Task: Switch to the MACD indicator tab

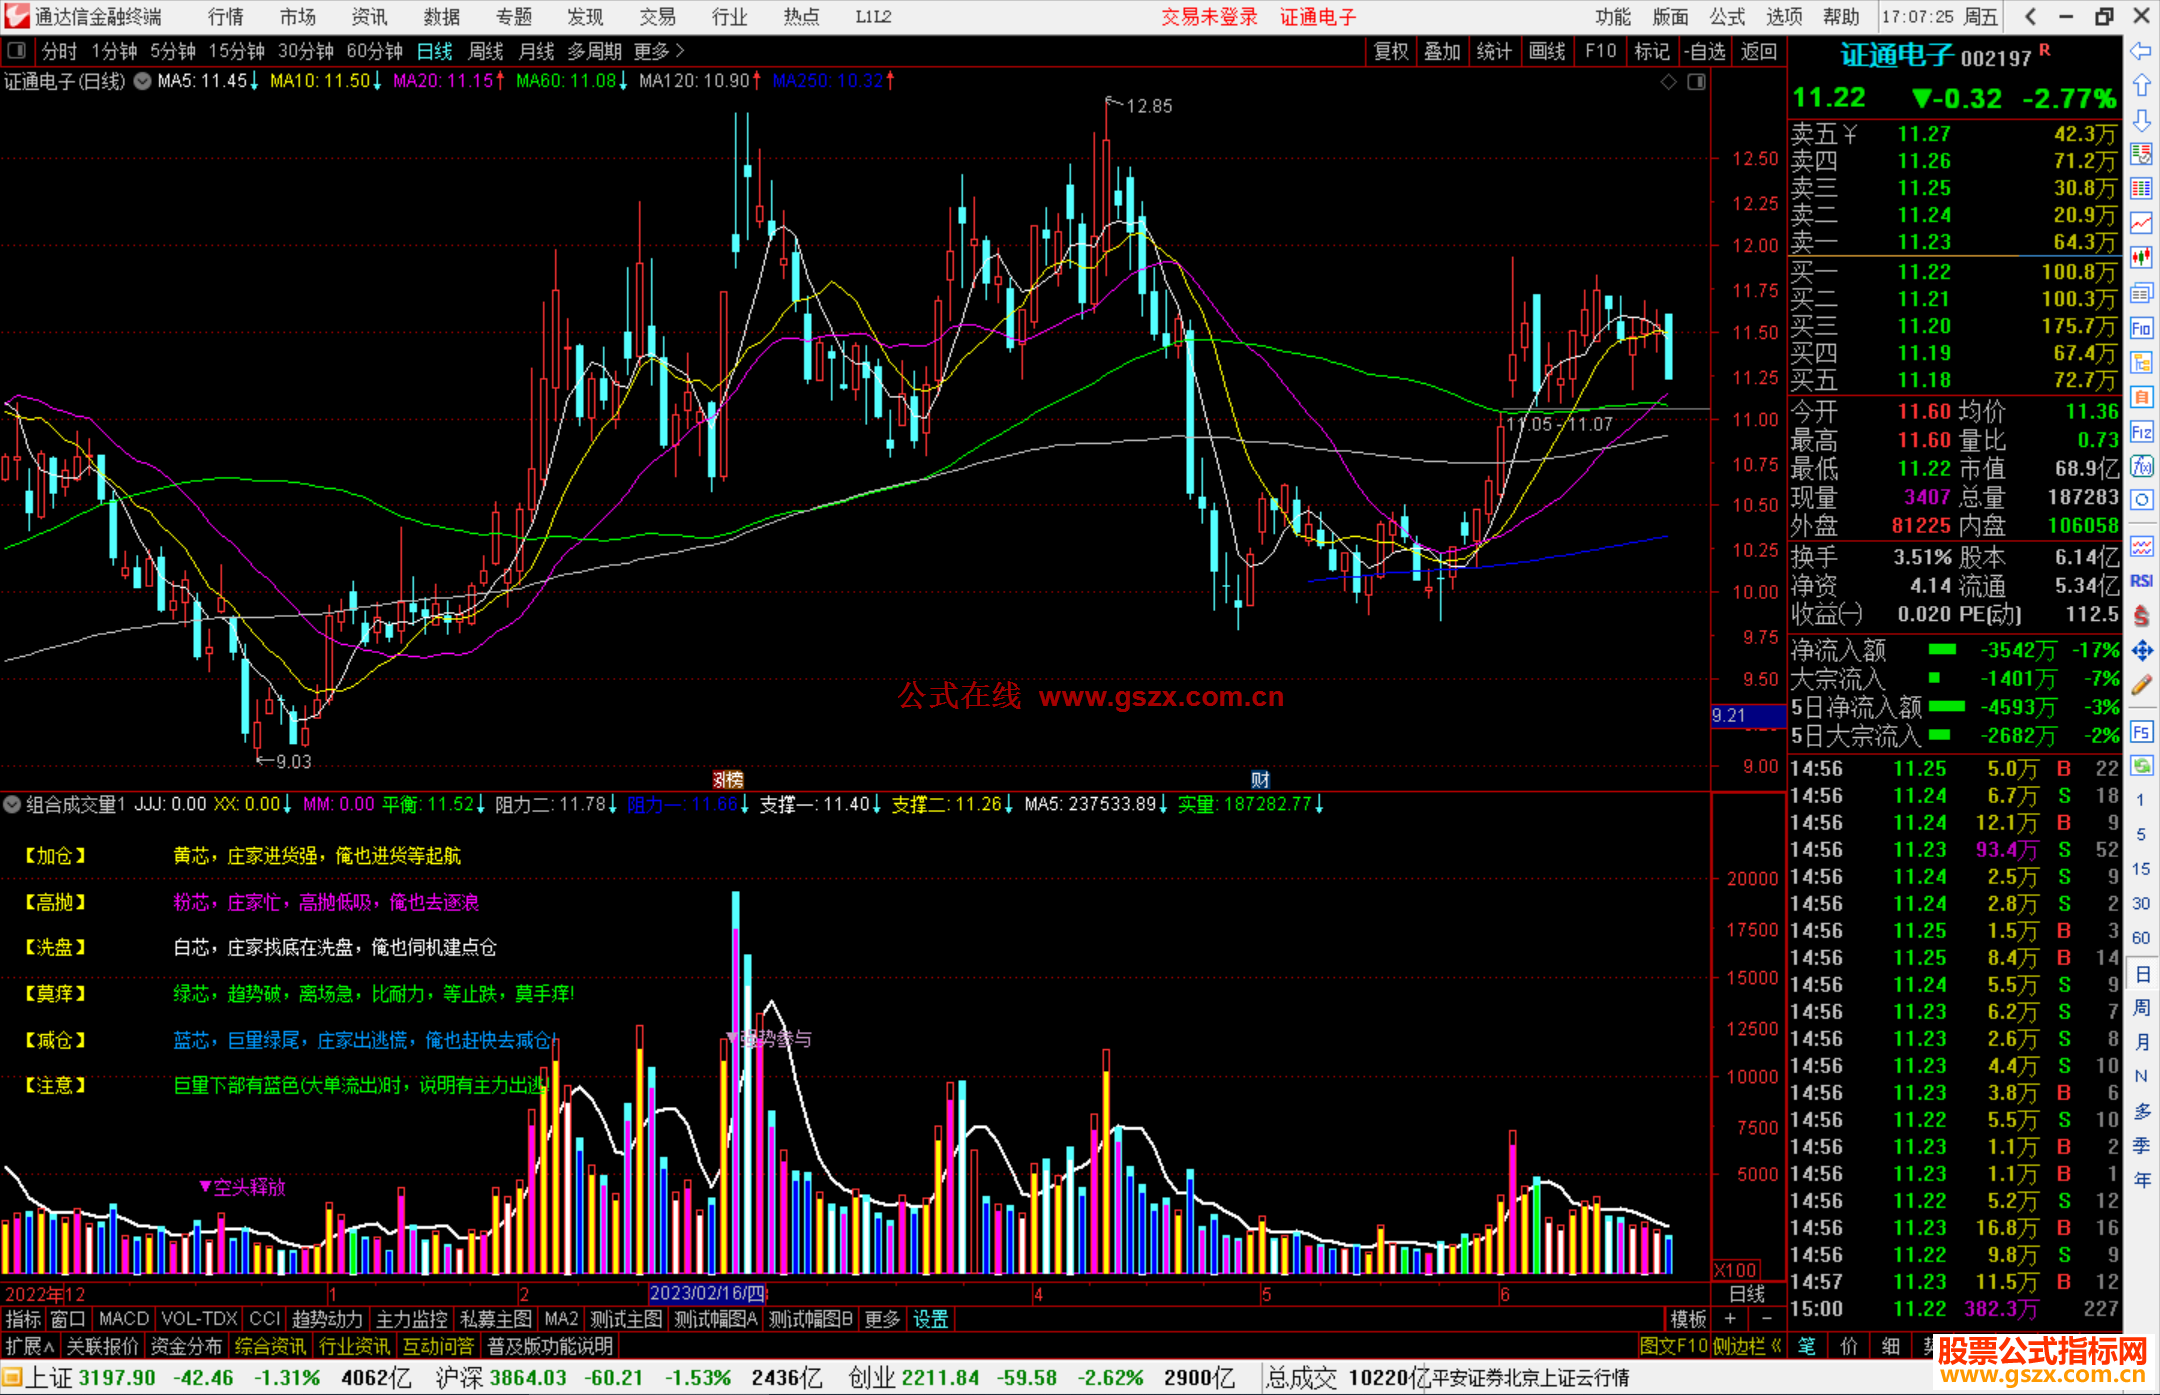Action: (x=123, y=1319)
